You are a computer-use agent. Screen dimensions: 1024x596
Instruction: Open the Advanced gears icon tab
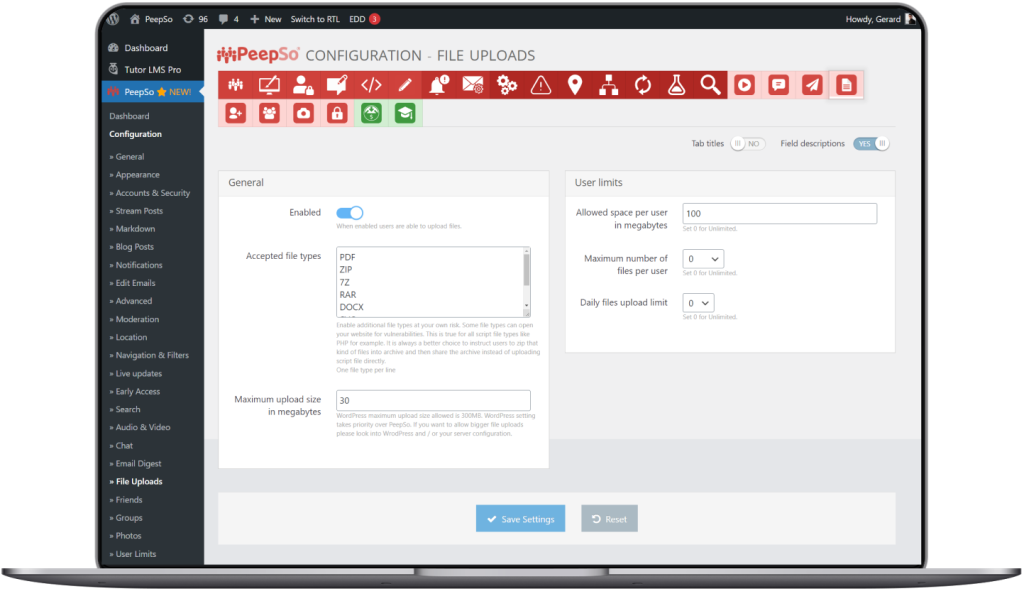click(x=507, y=85)
